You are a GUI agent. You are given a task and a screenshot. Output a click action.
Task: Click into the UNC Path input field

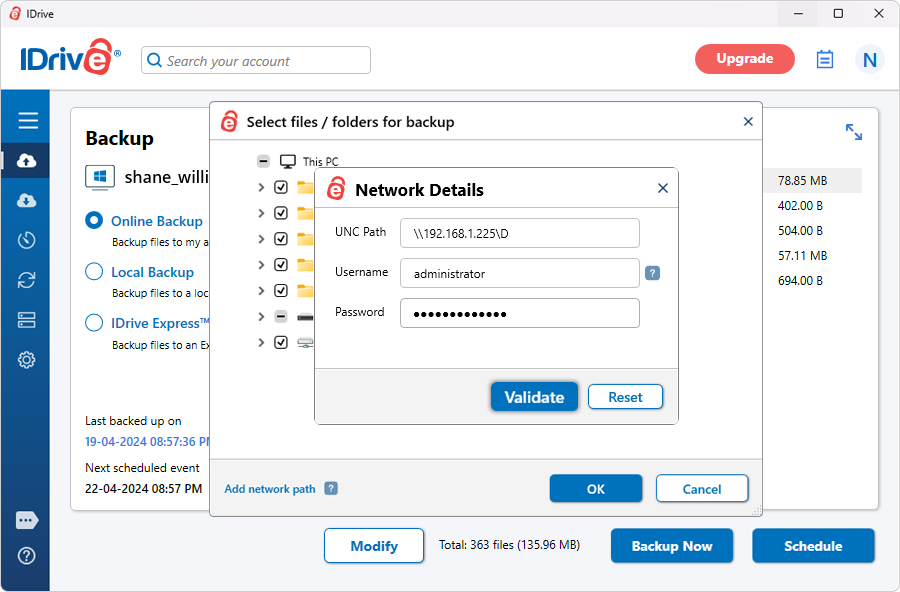[519, 233]
